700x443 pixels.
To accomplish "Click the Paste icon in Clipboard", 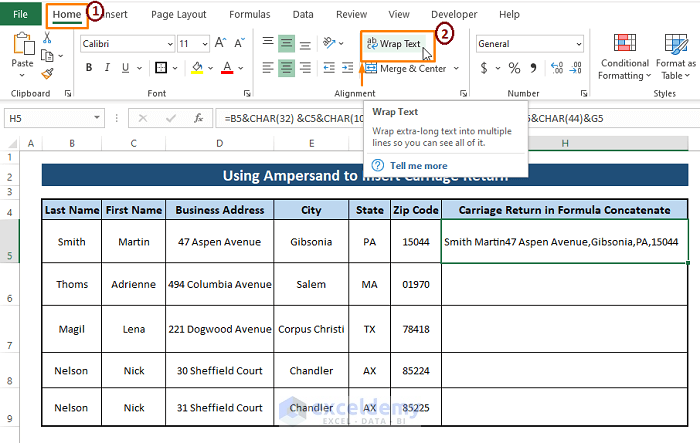I will click(22, 46).
